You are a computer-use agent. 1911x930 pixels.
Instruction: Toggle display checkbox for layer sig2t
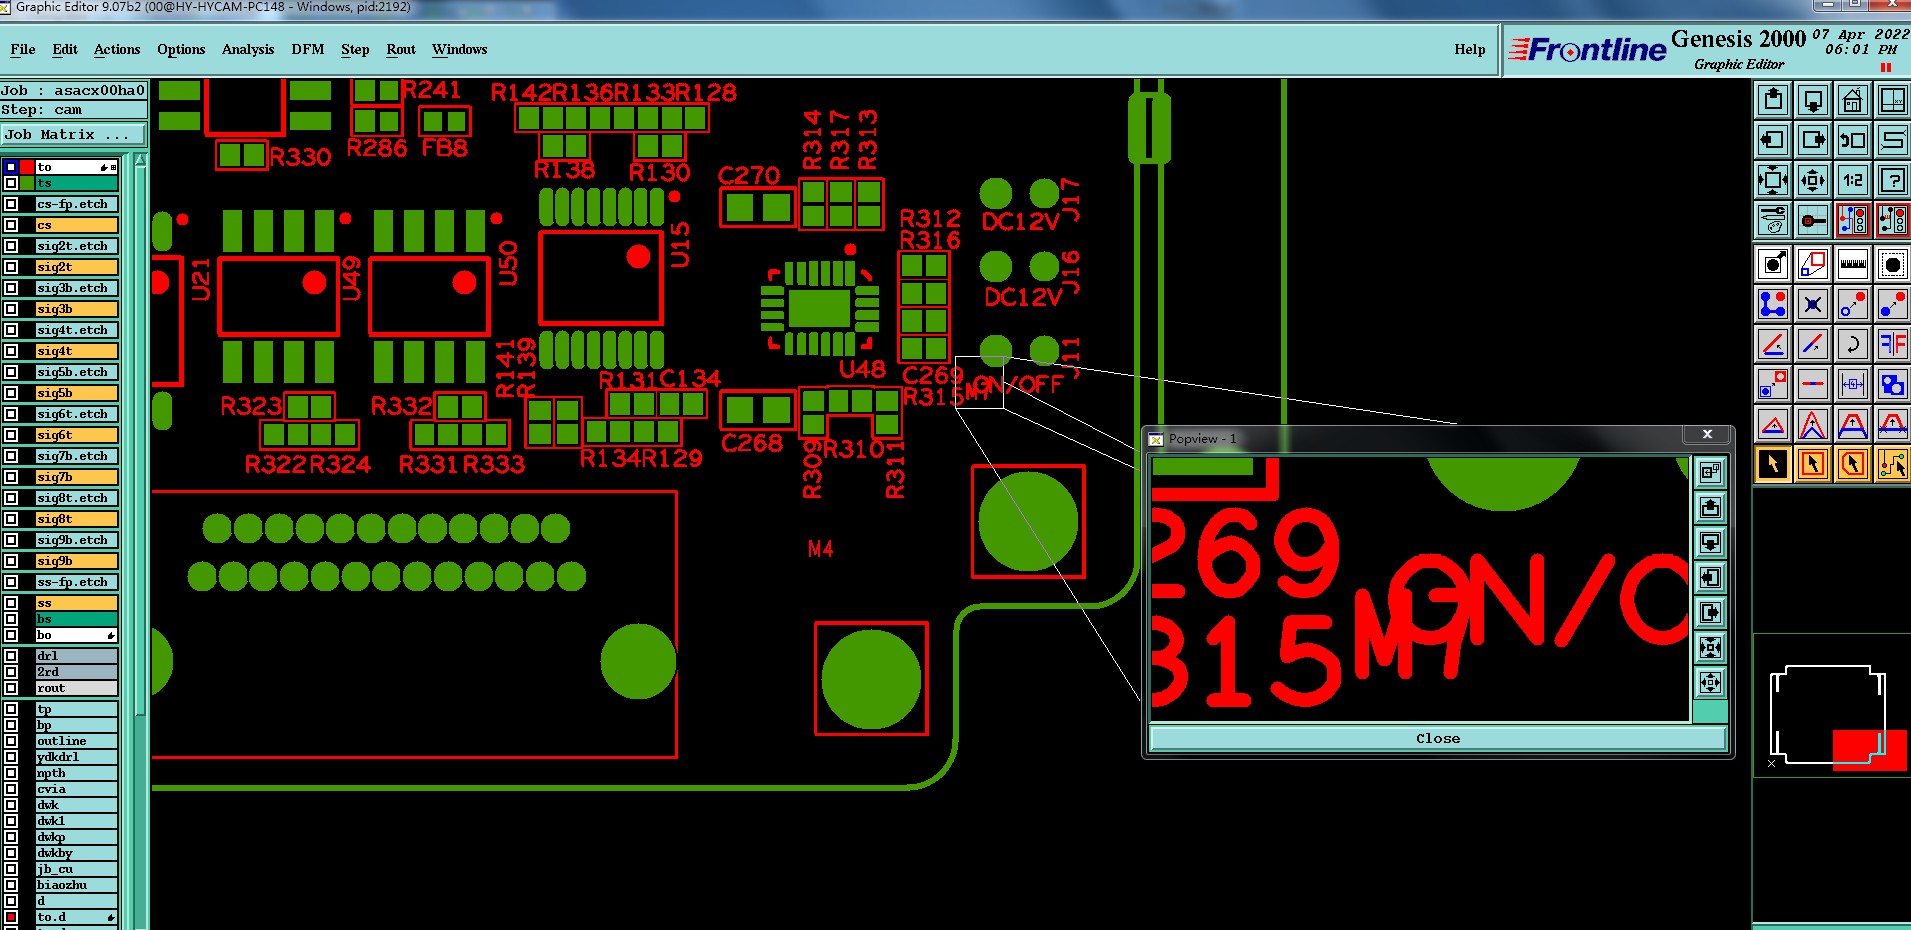coord(11,267)
